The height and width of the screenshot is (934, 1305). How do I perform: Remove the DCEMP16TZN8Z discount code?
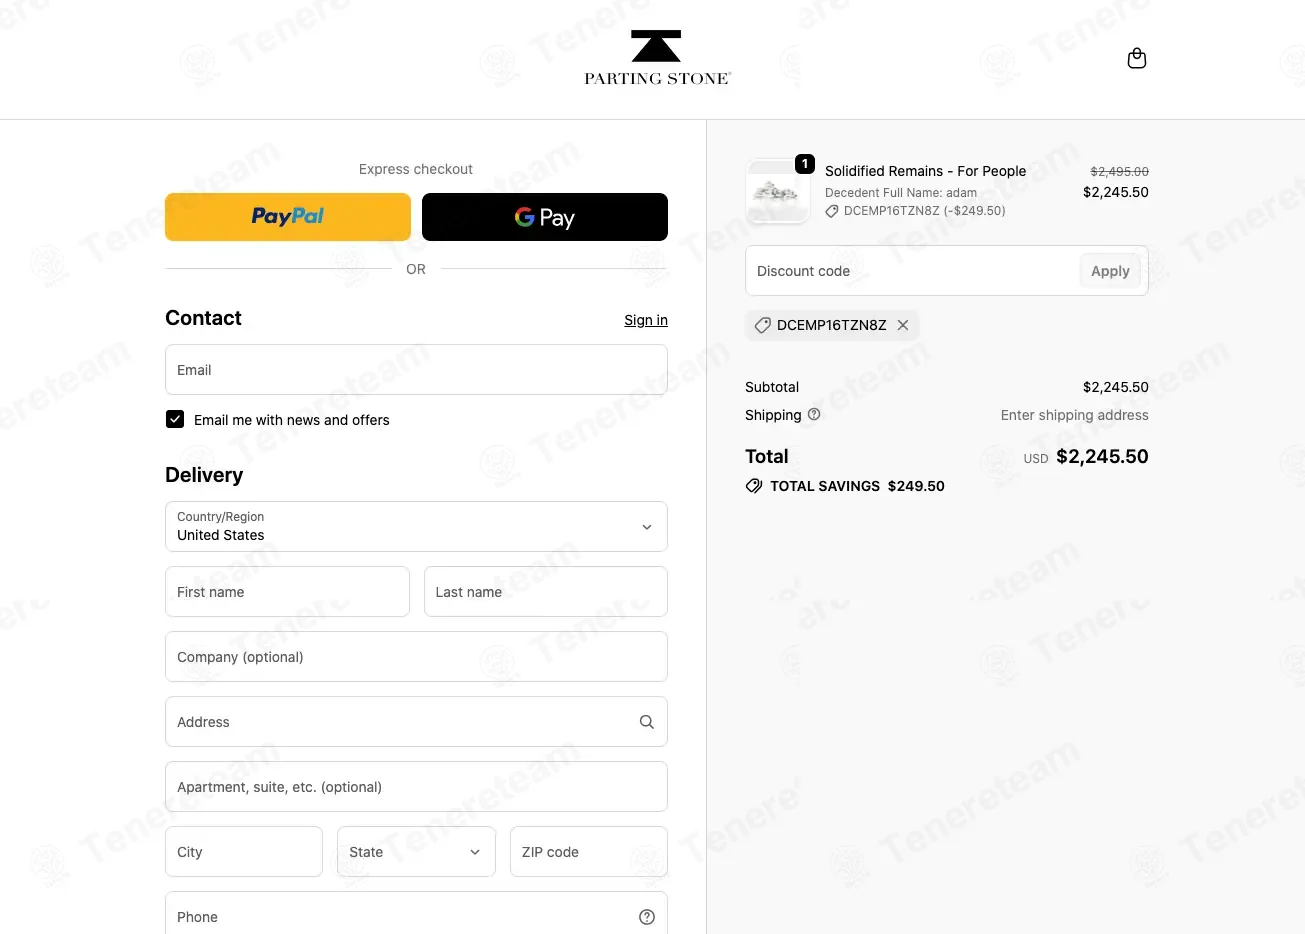(x=903, y=325)
